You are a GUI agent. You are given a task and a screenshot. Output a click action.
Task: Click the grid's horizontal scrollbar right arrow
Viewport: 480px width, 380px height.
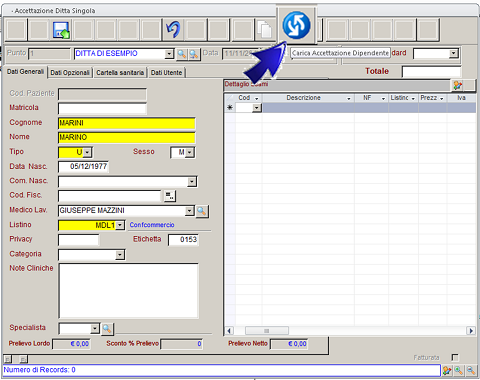(471, 331)
